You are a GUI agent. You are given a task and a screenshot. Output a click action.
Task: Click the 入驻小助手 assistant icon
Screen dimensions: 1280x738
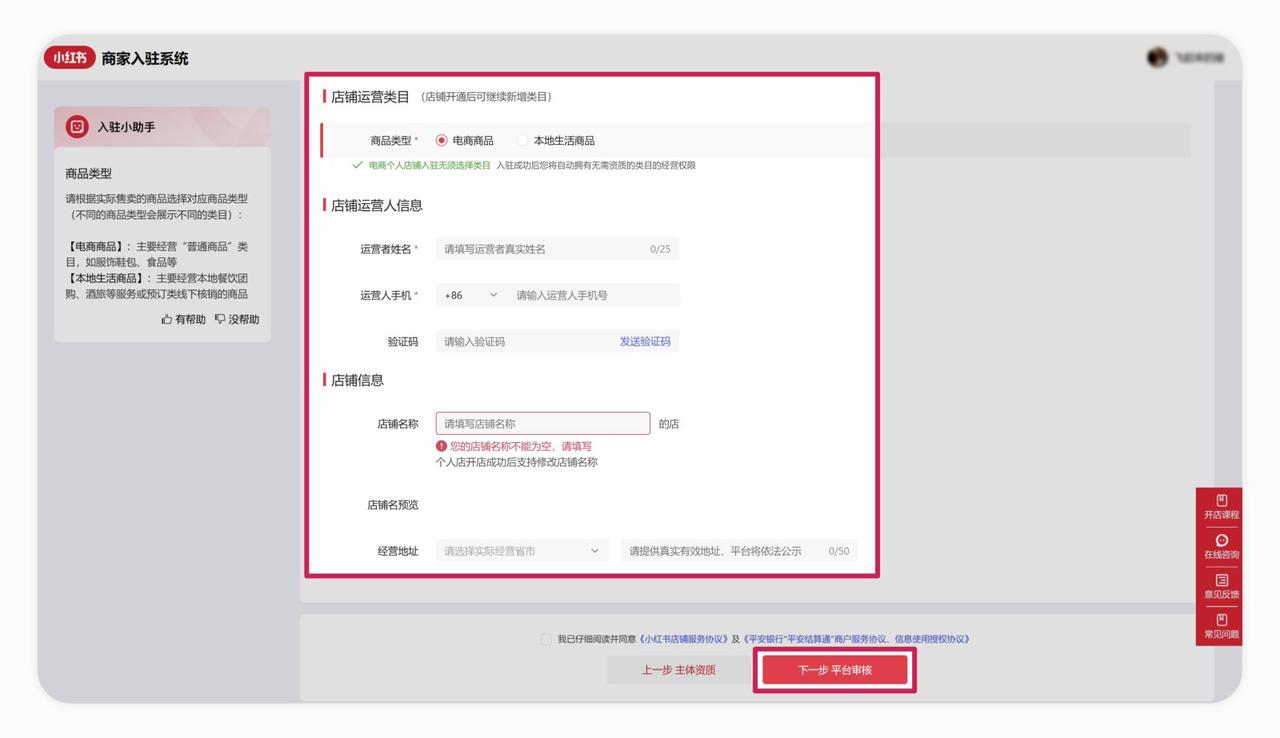point(77,127)
